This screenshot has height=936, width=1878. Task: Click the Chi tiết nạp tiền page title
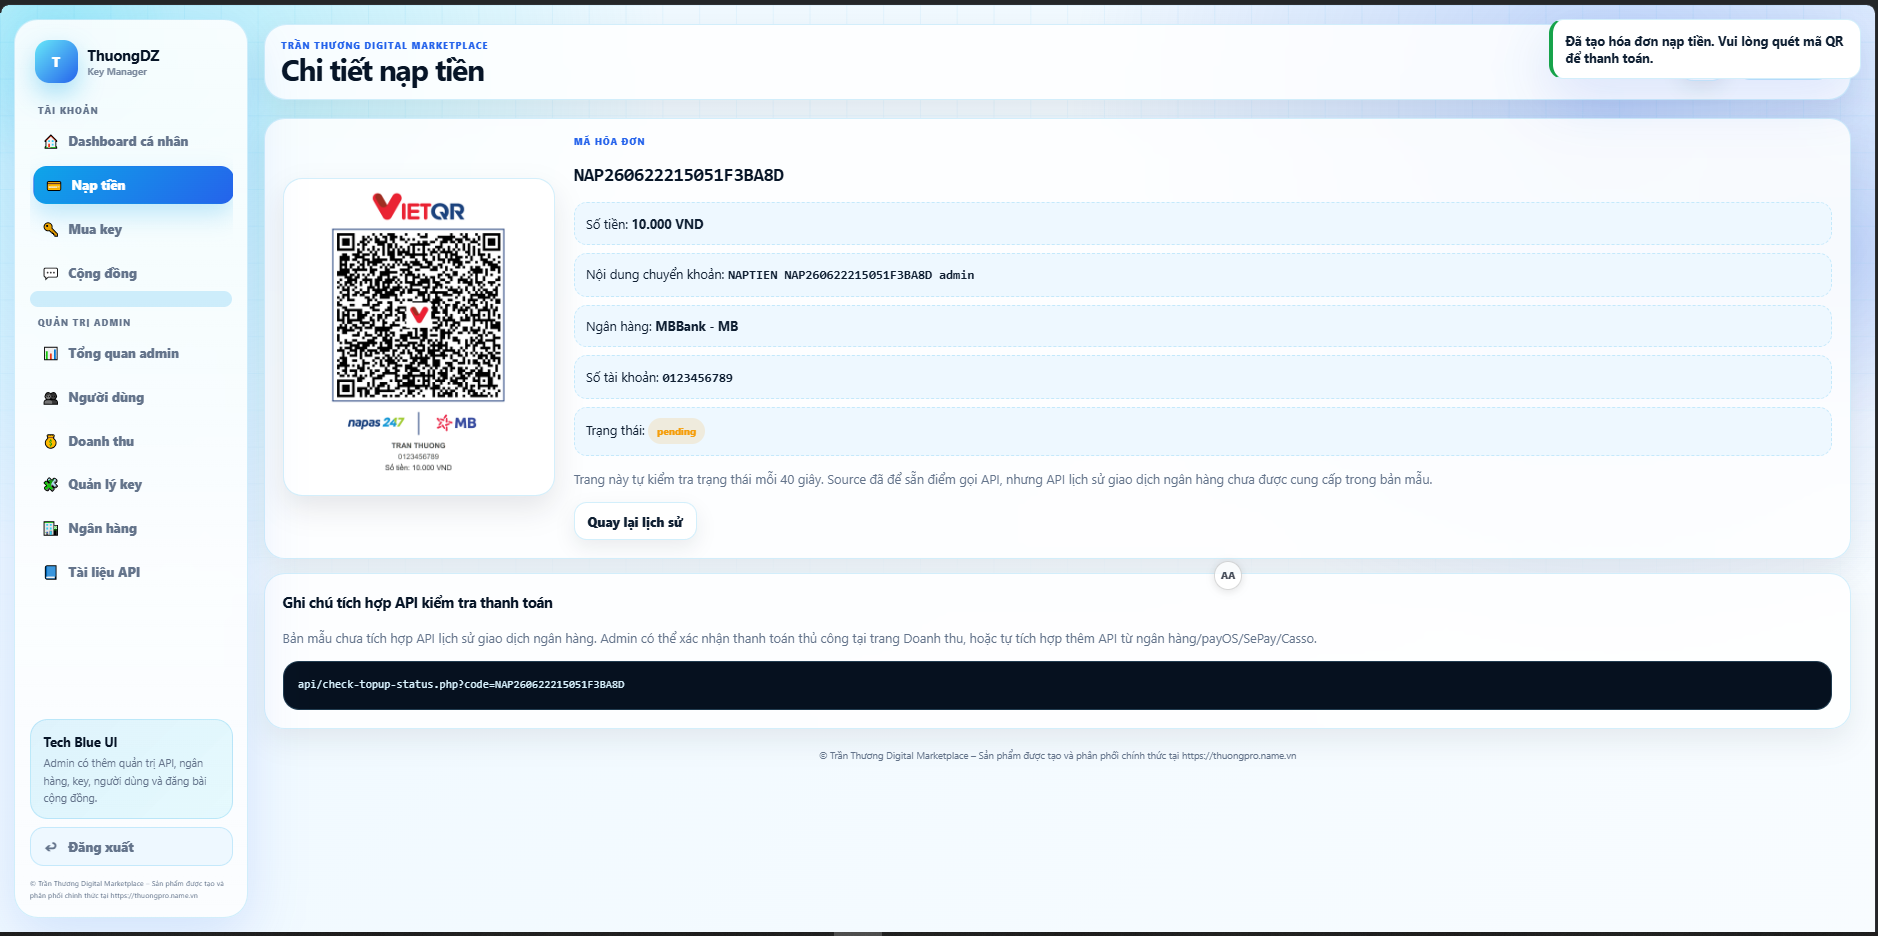click(x=382, y=71)
